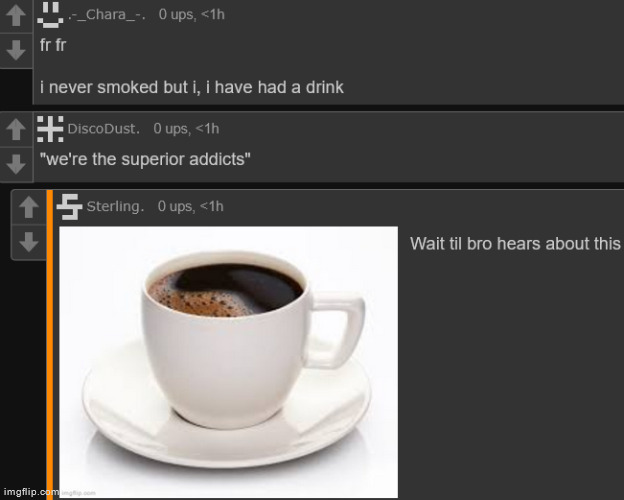Open Sterling's avatar icon
The width and height of the screenshot is (624, 500).
[69, 207]
